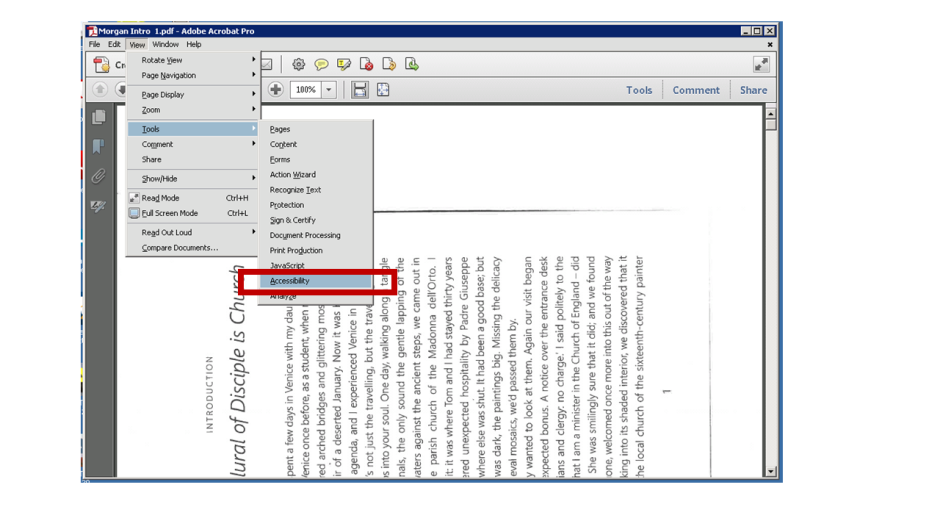Keep the Tools submenu open in View menu
The height and width of the screenshot is (529, 940).
pyautogui.click(x=193, y=129)
